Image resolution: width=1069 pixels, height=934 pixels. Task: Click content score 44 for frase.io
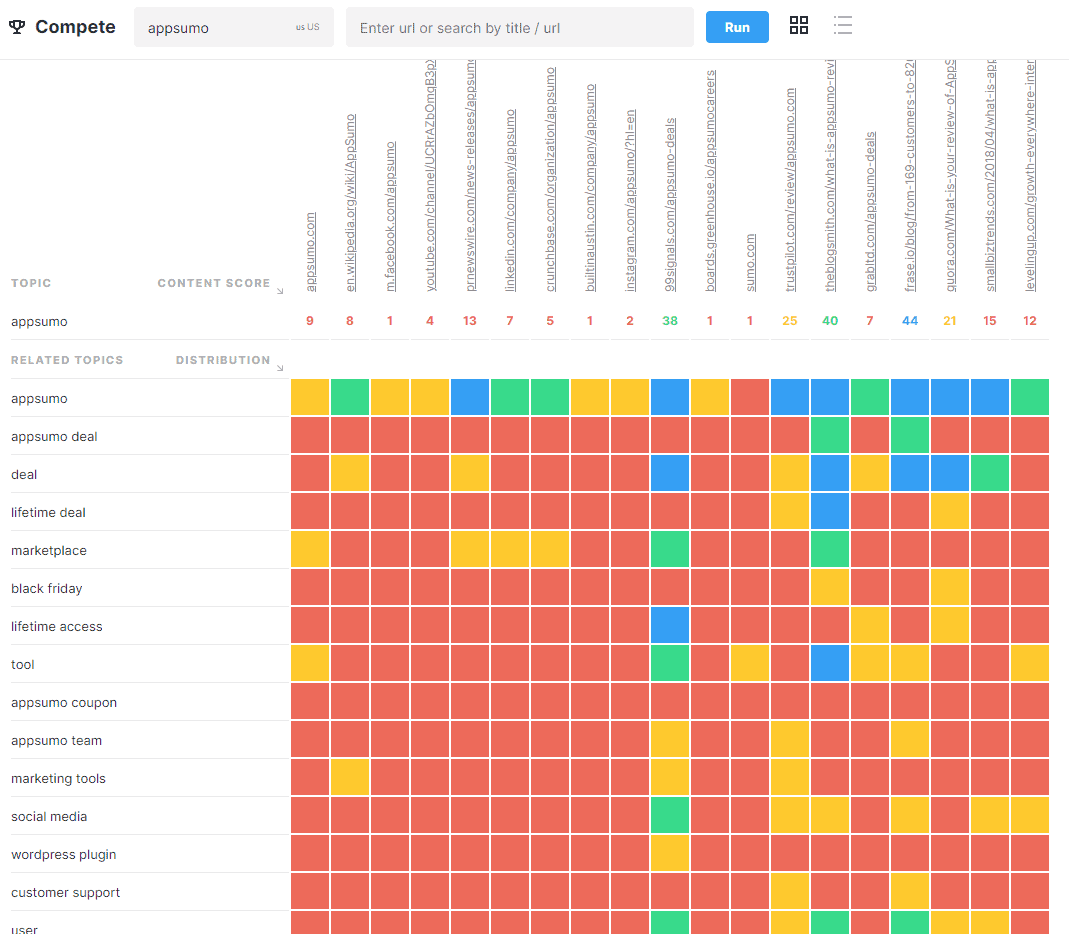point(910,320)
